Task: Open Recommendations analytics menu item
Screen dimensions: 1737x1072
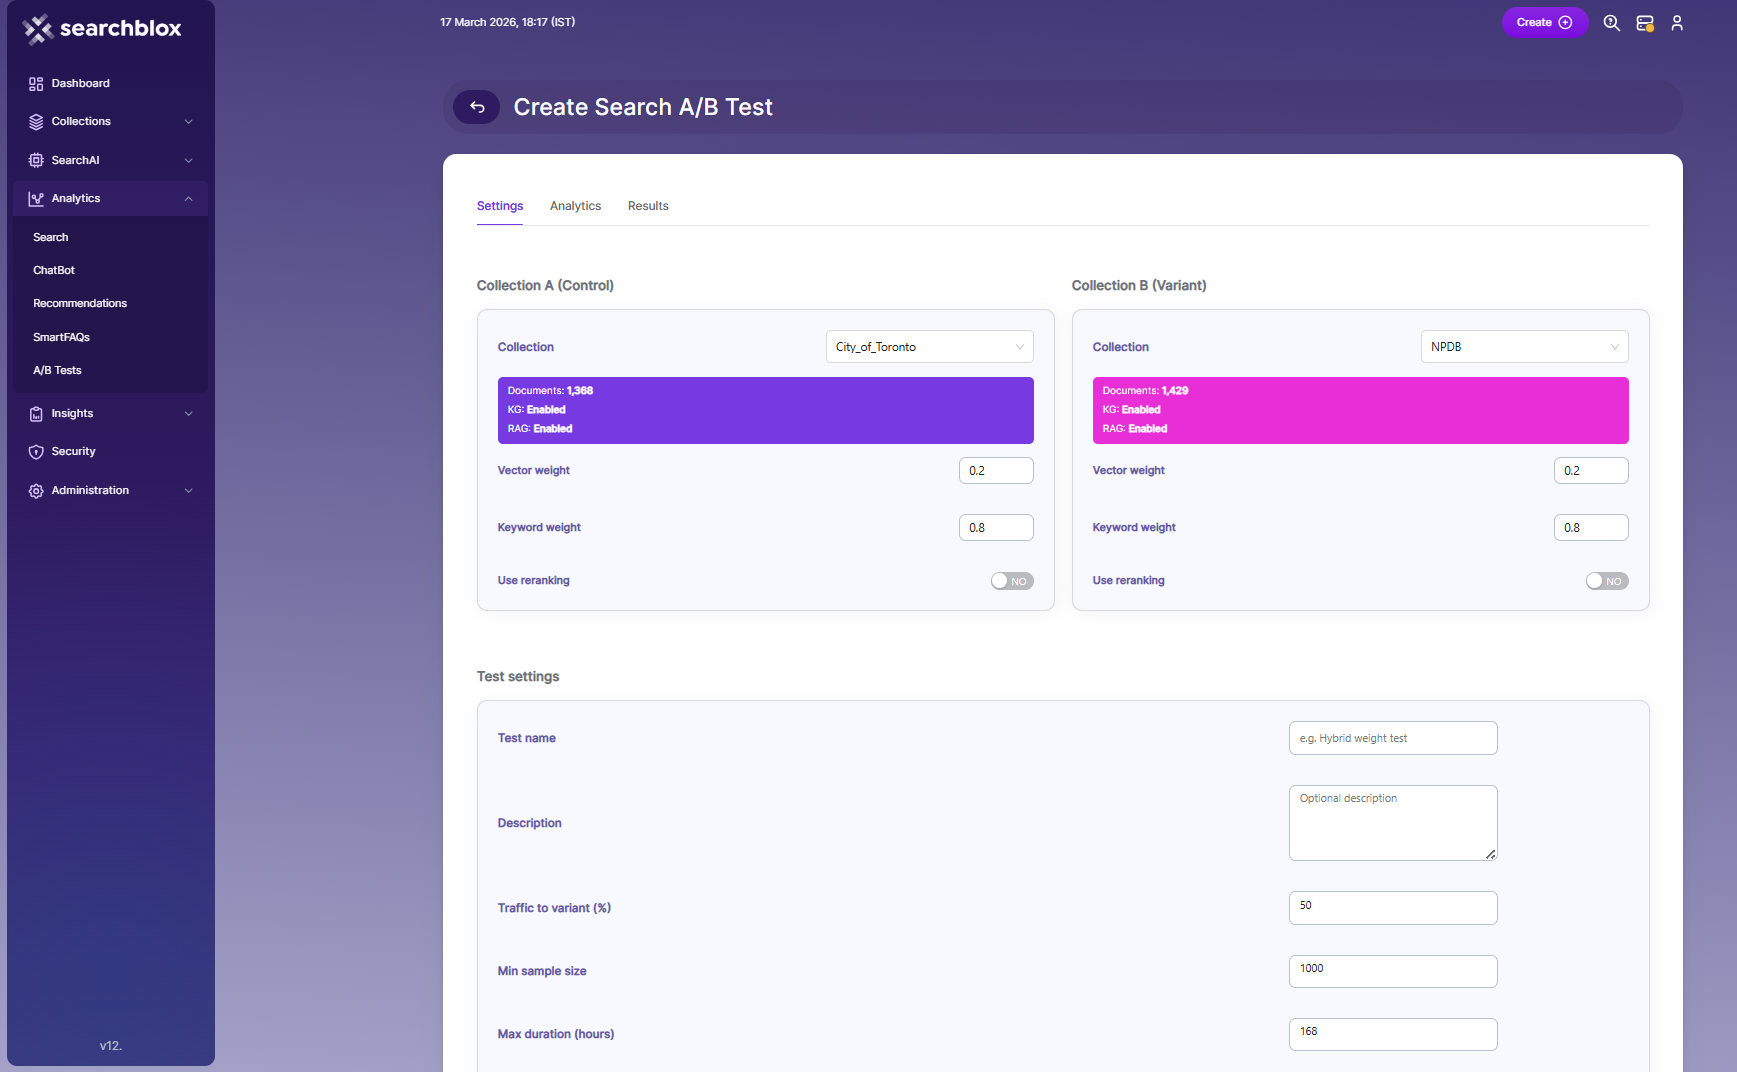Action: [80, 304]
